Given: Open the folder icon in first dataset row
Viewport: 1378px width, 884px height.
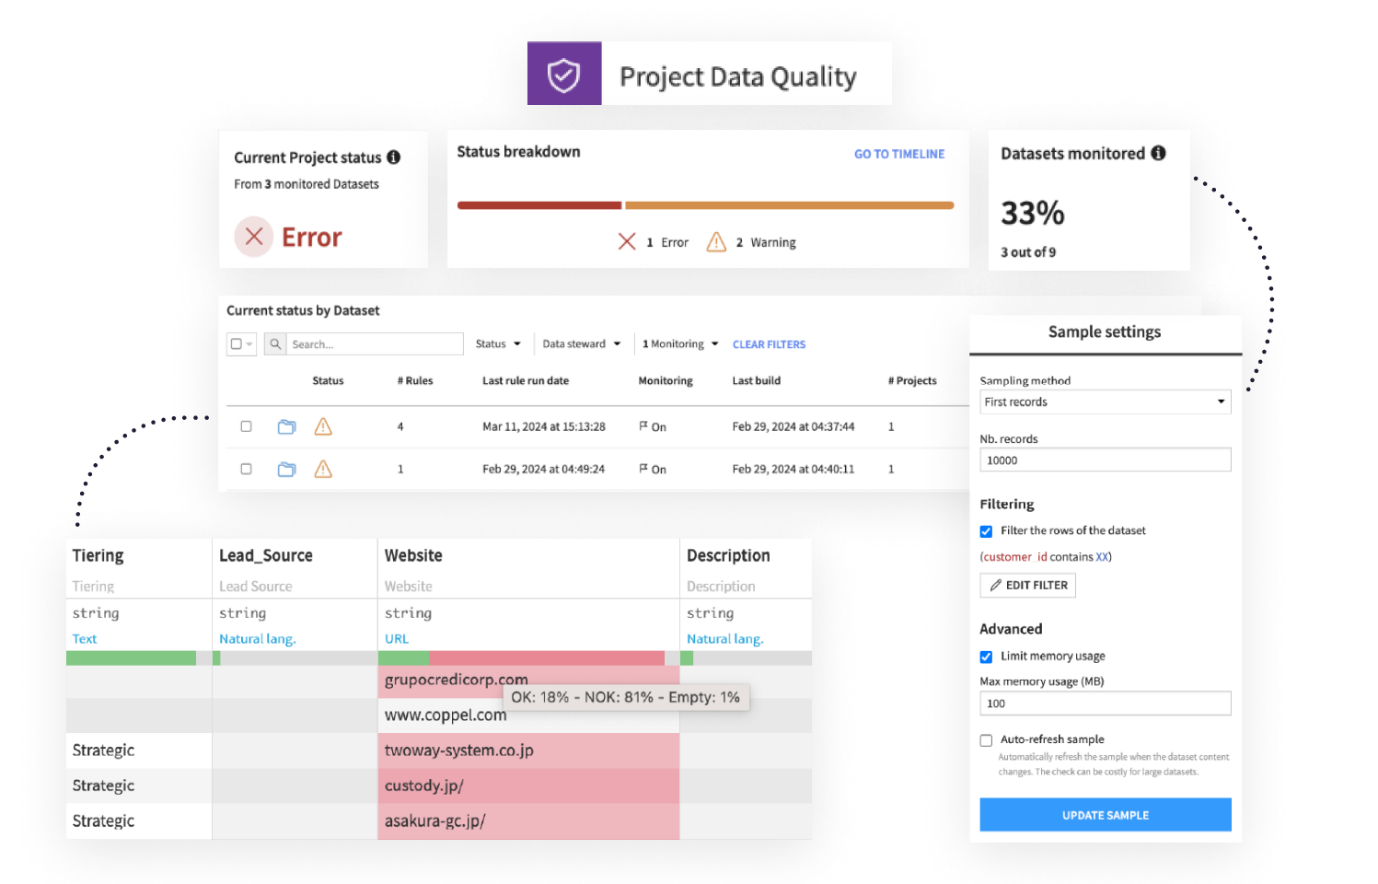Looking at the screenshot, I should tap(287, 427).
